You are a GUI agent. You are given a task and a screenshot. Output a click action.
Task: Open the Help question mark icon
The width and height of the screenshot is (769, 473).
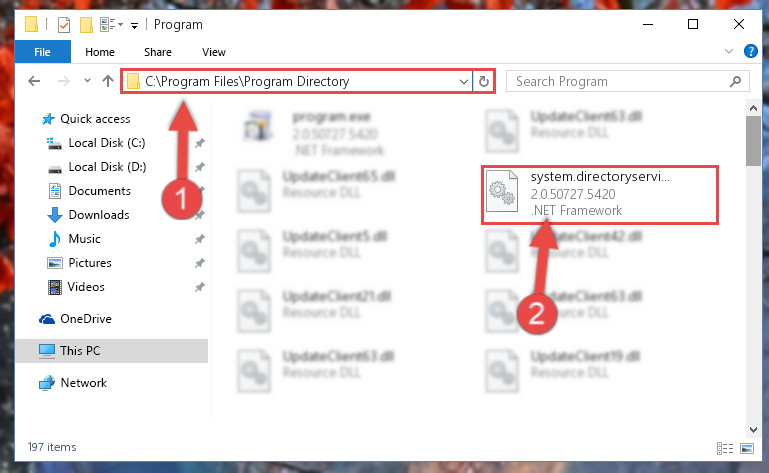click(x=750, y=51)
